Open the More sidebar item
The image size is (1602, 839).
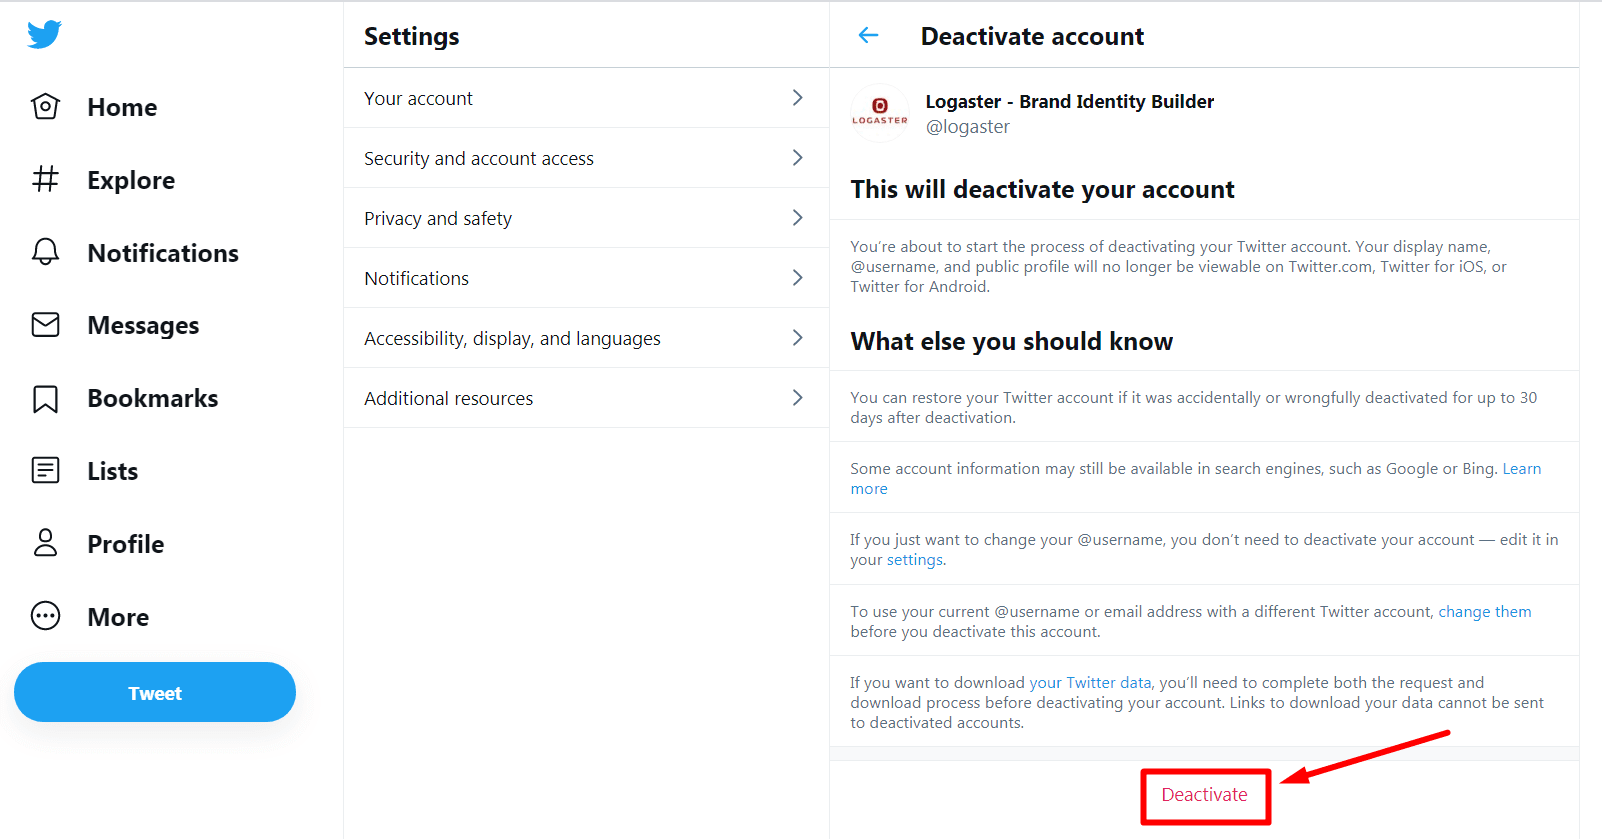(118, 617)
